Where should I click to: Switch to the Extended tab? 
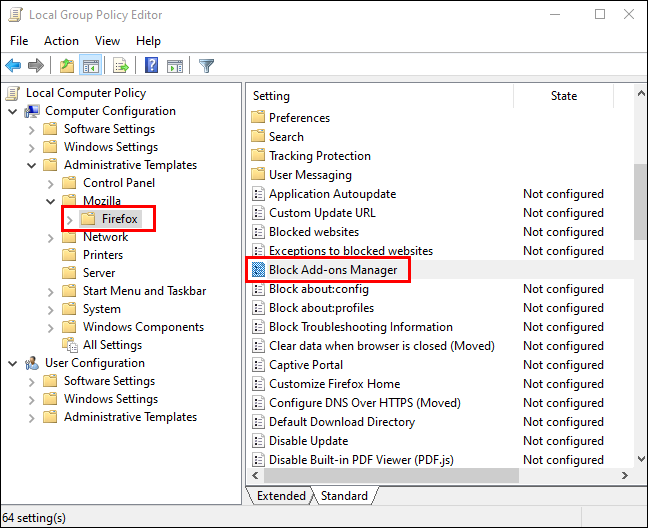pyautogui.click(x=281, y=495)
